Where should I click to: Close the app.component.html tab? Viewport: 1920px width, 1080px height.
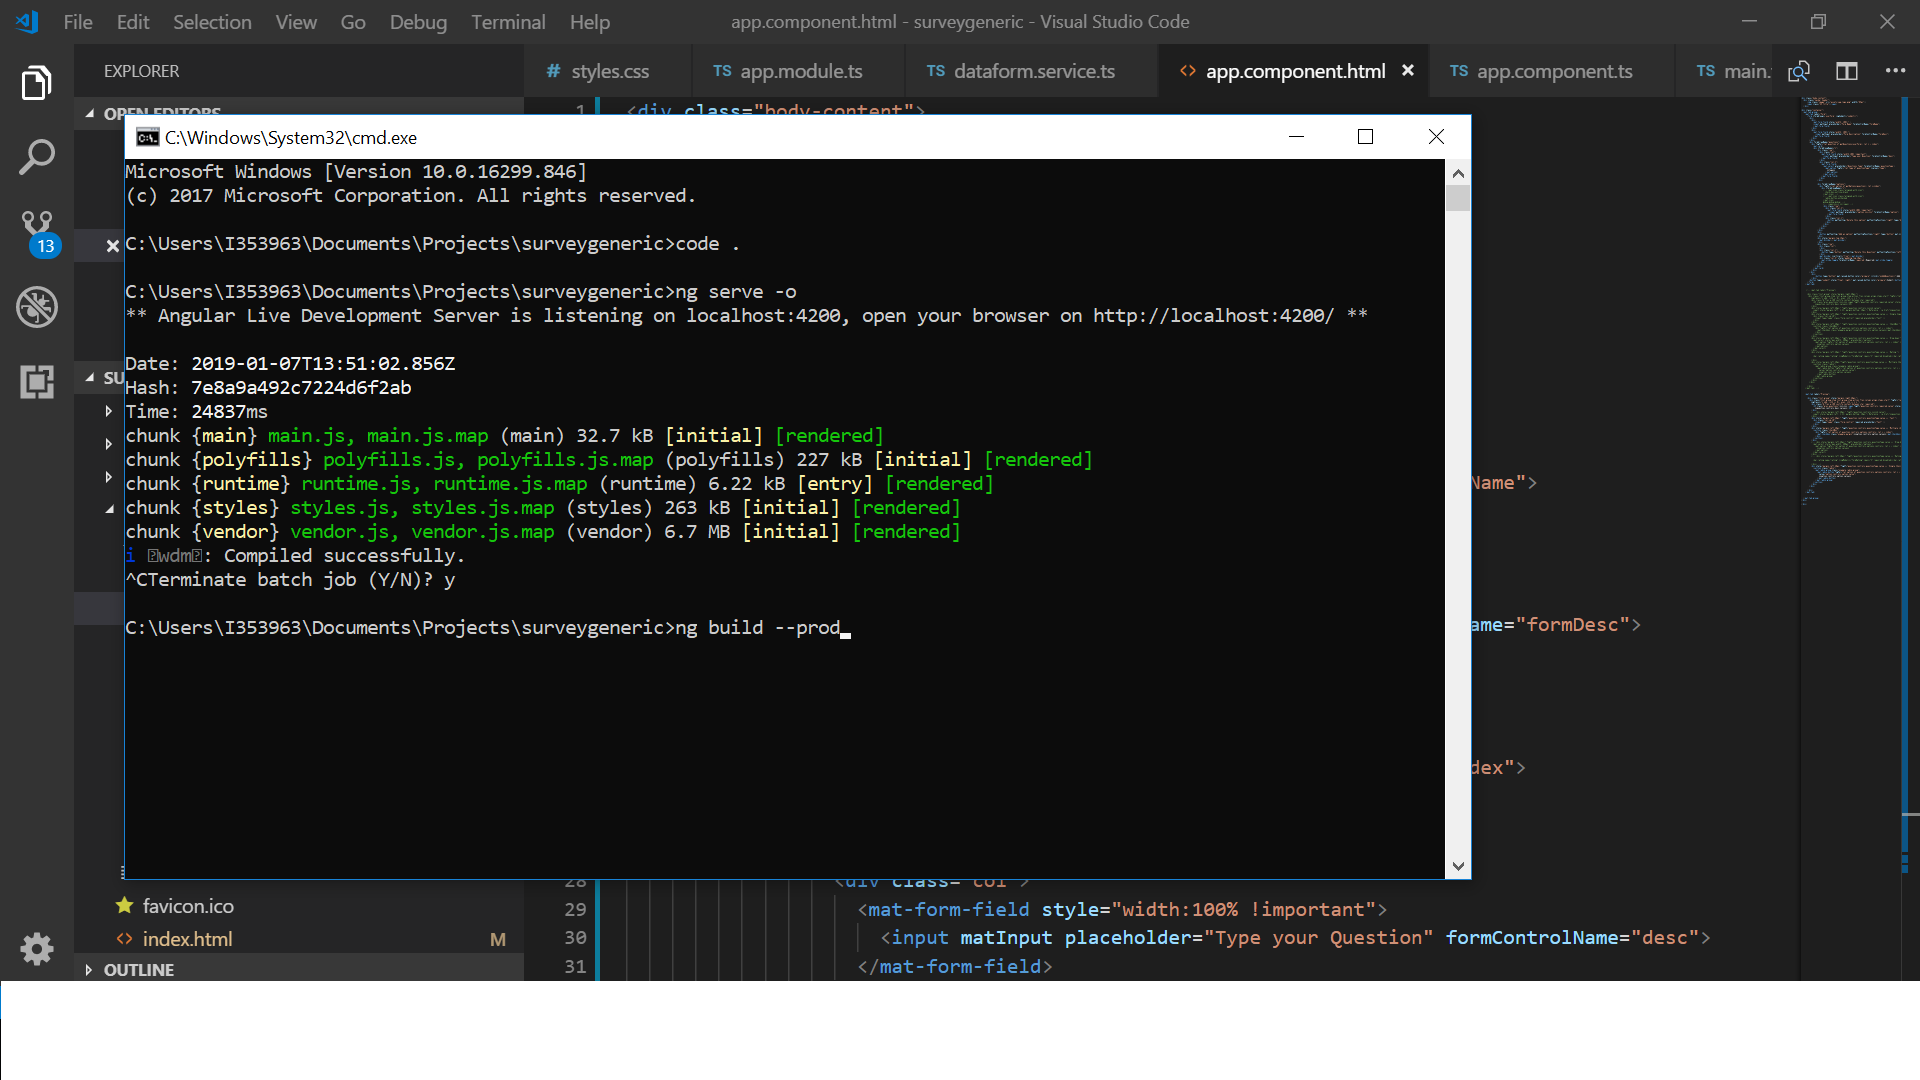click(x=1408, y=70)
